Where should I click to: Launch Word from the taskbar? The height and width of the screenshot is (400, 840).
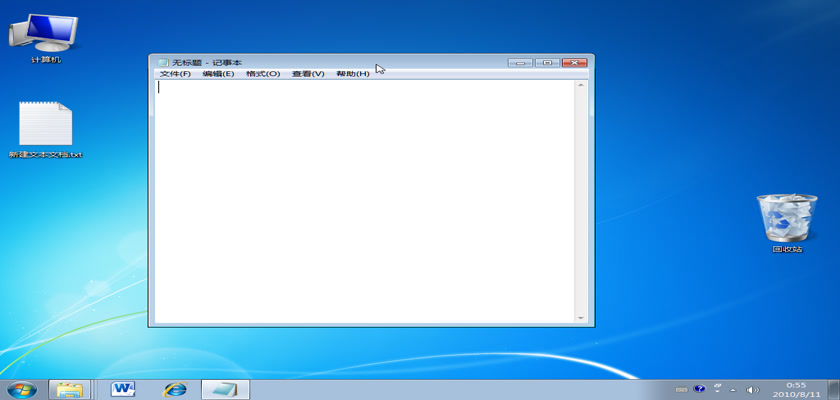123,388
